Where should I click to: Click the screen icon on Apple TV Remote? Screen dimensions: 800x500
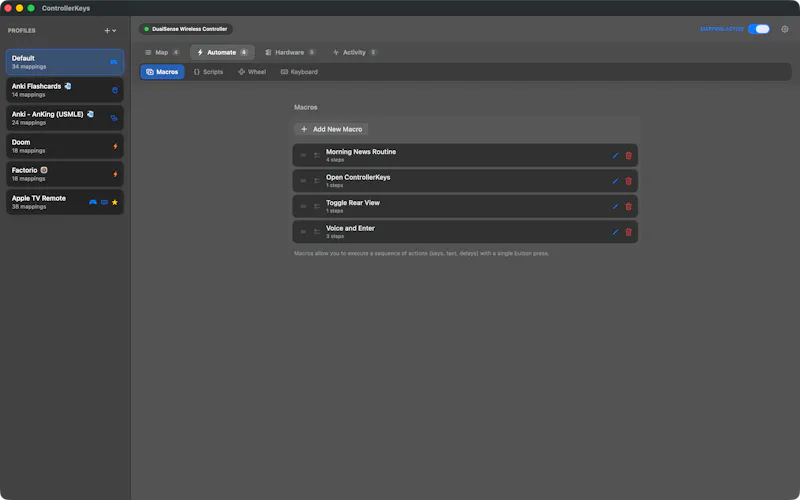tap(104, 202)
